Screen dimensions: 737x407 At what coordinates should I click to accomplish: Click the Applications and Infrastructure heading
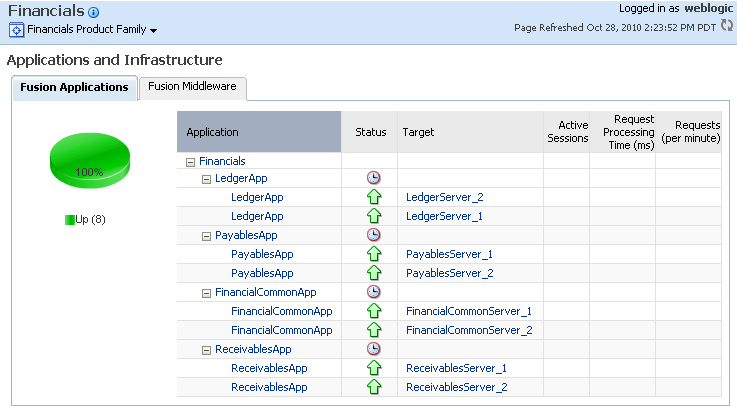(x=115, y=60)
